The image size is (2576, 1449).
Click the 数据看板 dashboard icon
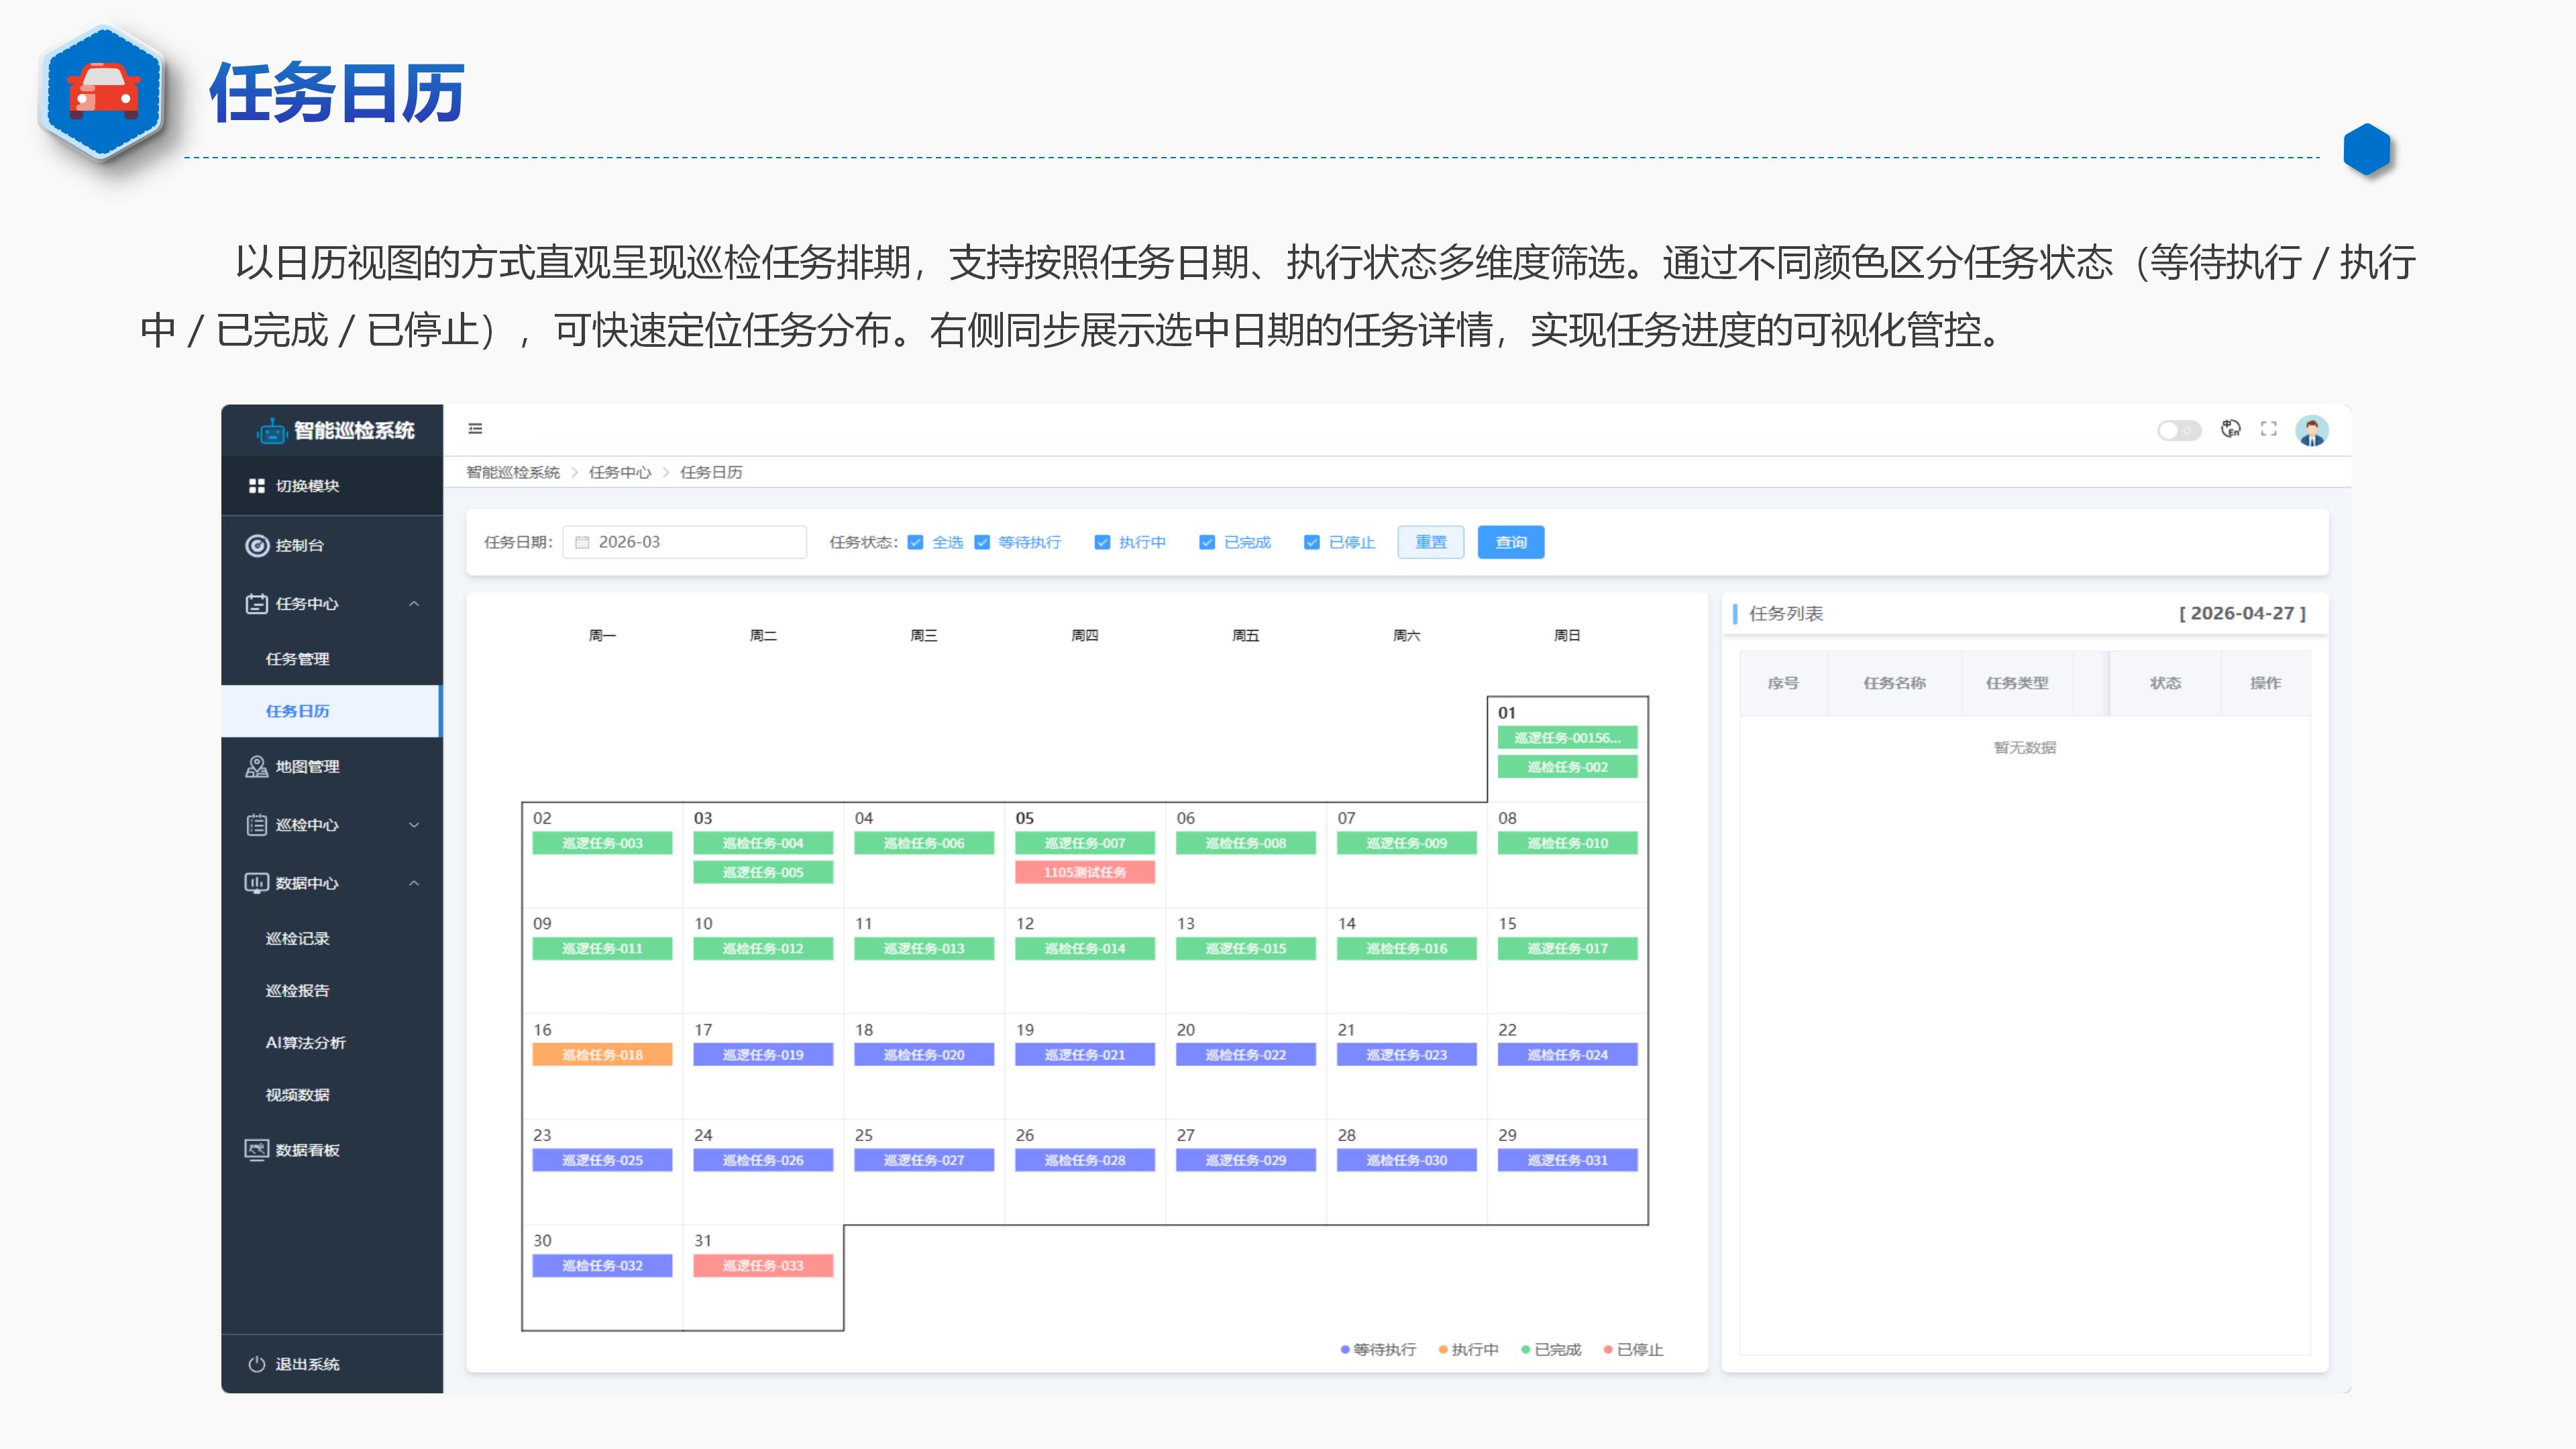[x=257, y=1150]
